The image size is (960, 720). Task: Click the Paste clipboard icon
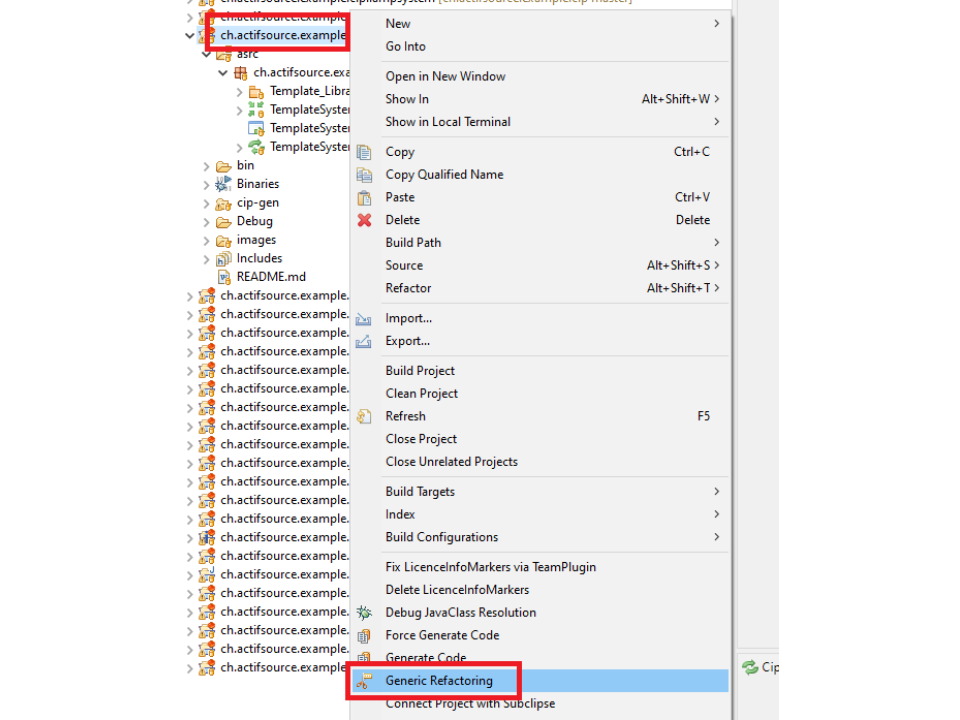tap(365, 197)
